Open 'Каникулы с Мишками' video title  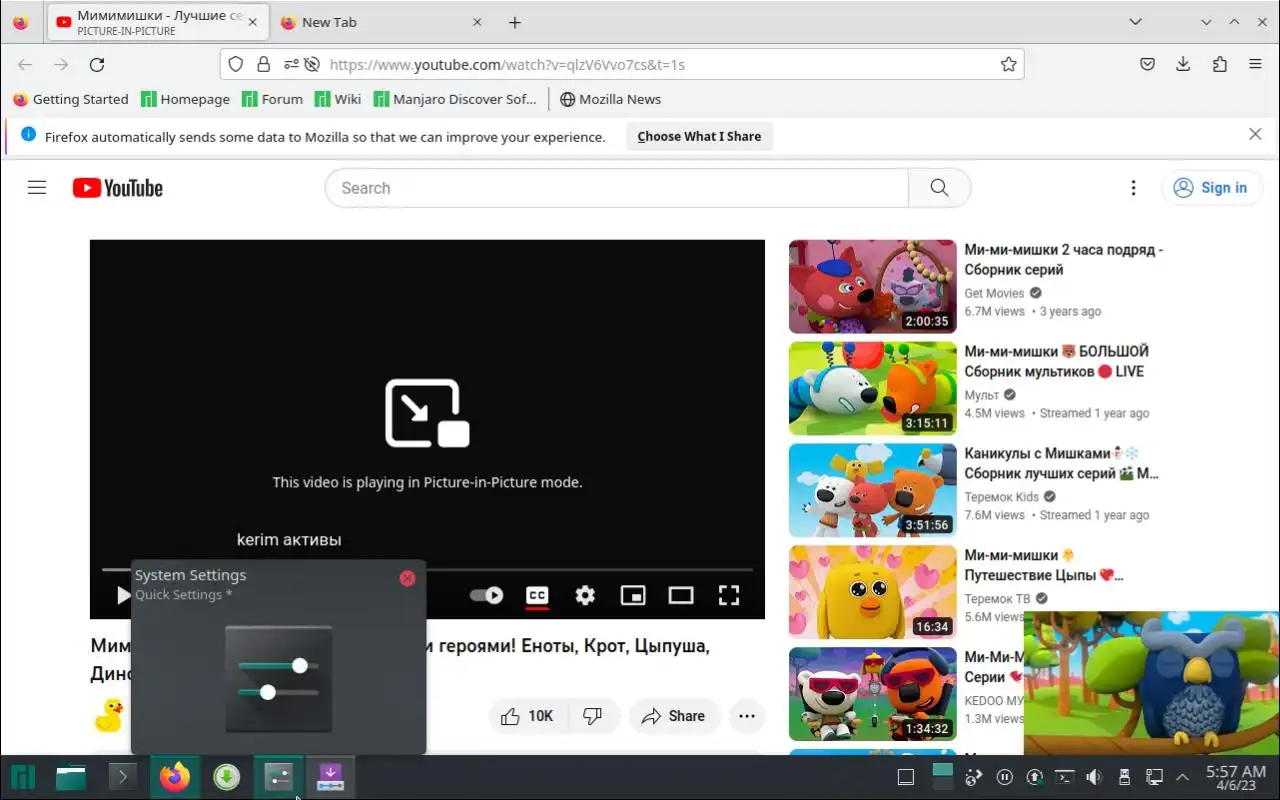click(1061, 464)
